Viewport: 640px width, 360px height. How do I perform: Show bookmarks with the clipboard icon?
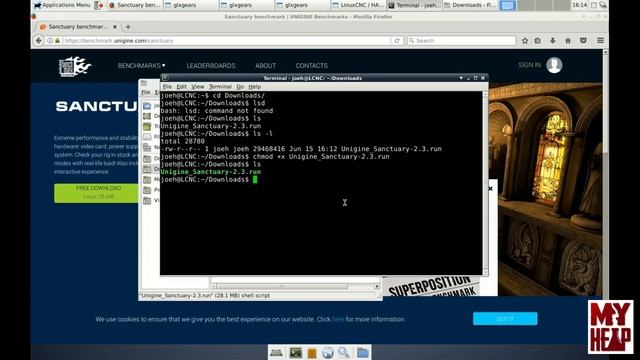tap(538, 41)
